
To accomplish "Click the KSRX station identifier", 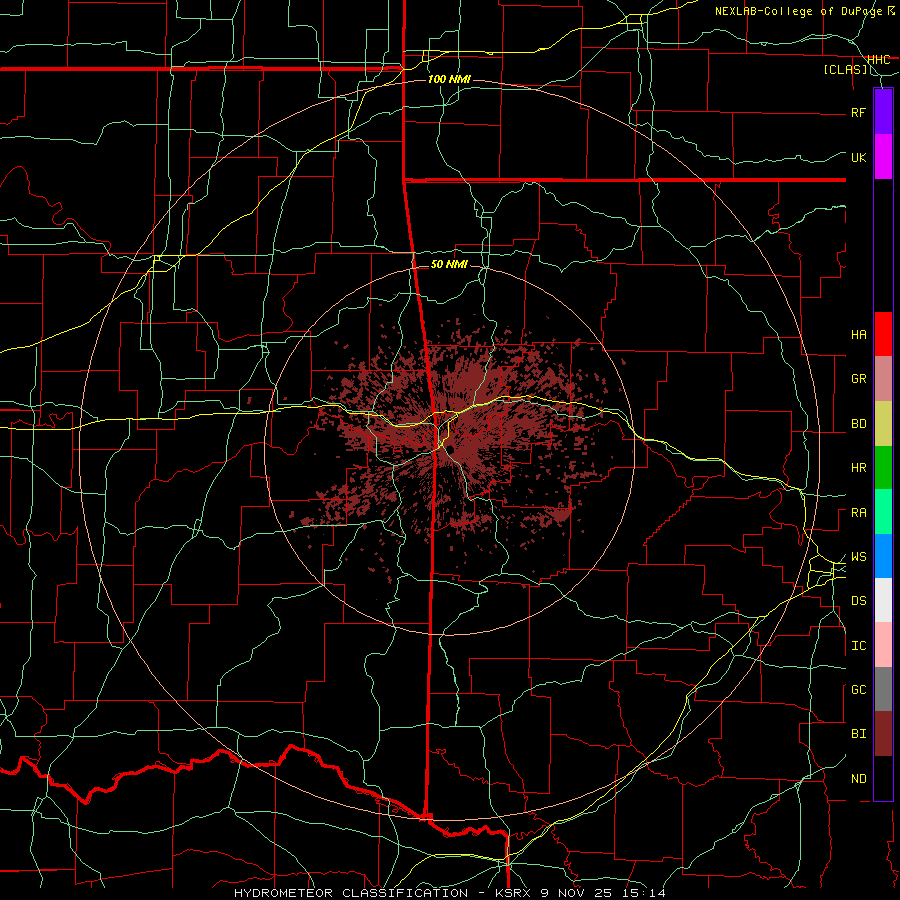I will (x=513, y=893).
